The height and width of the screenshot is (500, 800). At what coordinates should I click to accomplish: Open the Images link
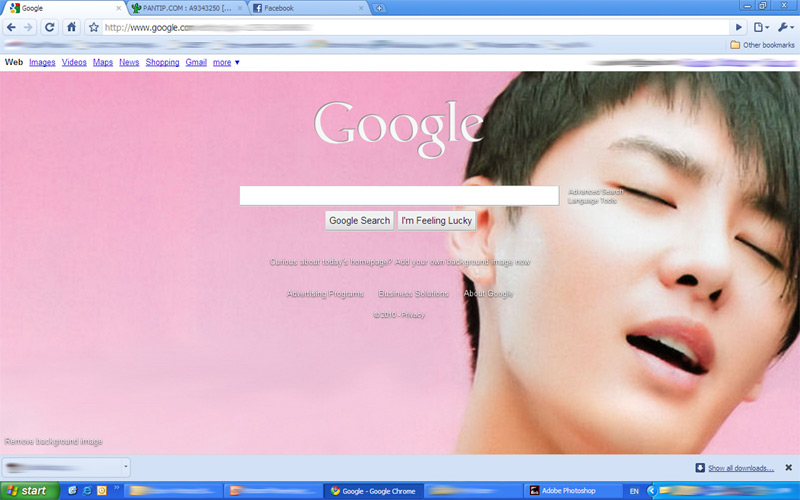coord(42,62)
